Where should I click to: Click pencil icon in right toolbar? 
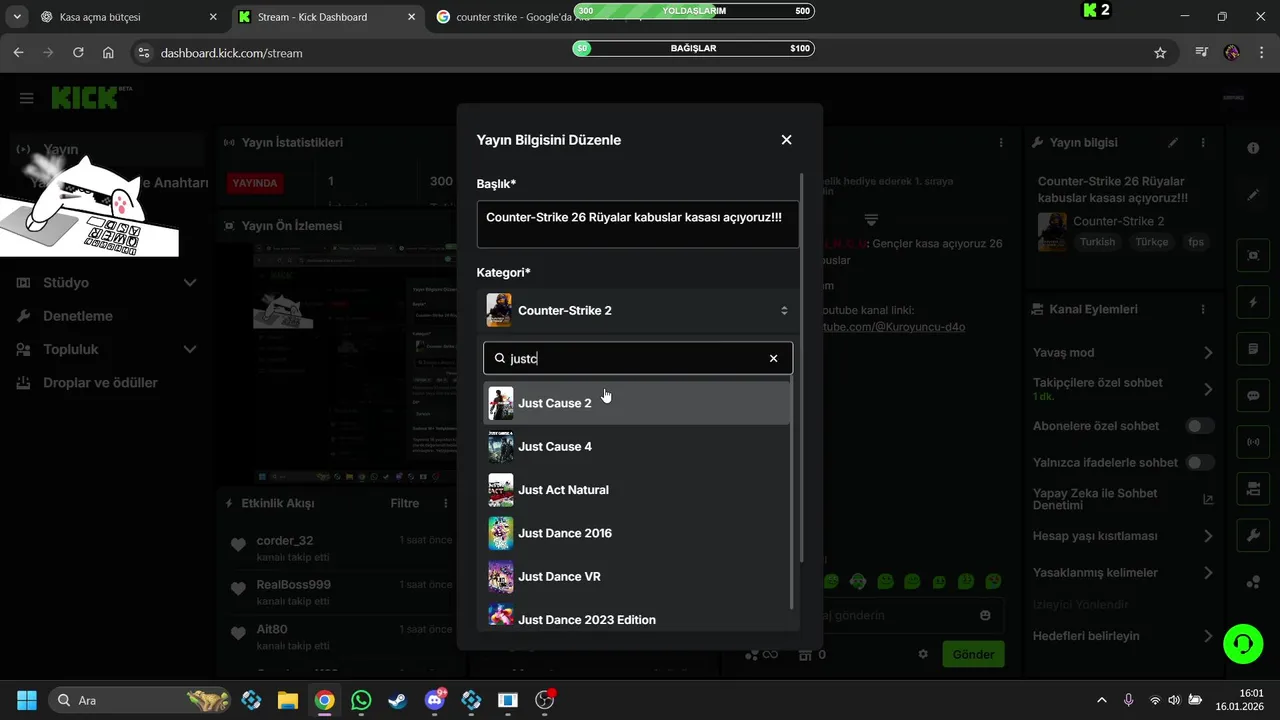click(x=1253, y=195)
